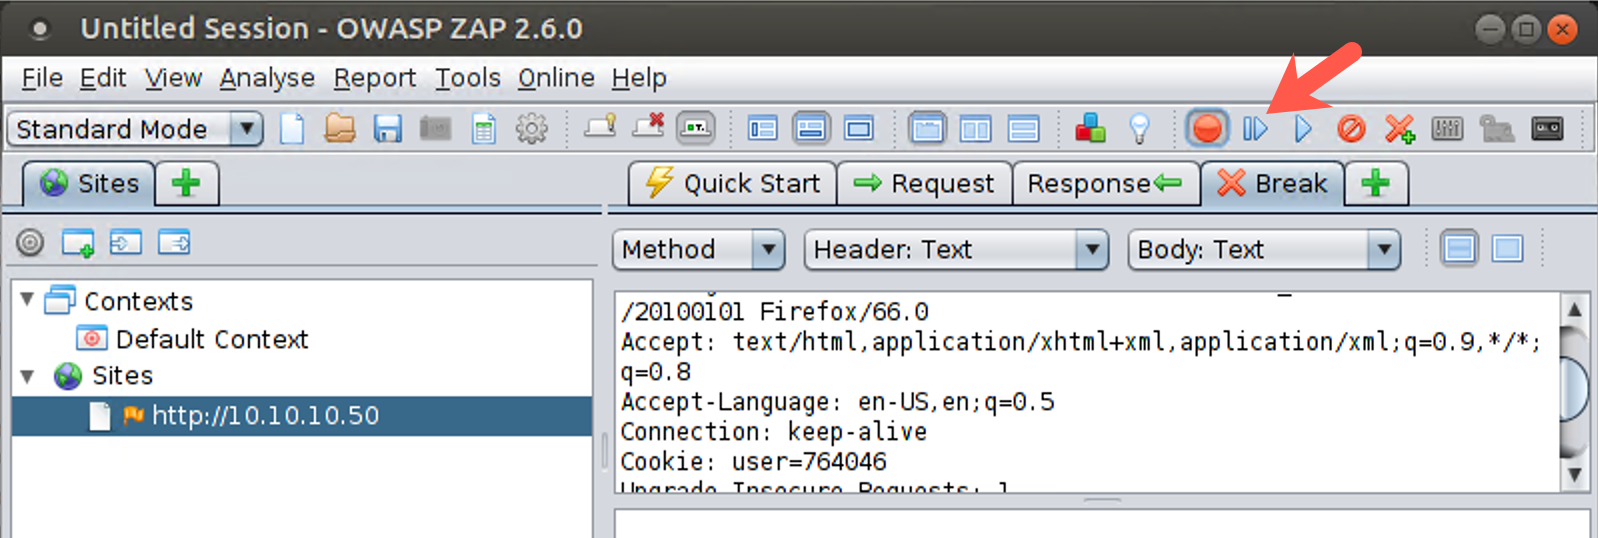The image size is (1598, 538).
Task: Open the Method dropdown
Action: (x=698, y=250)
